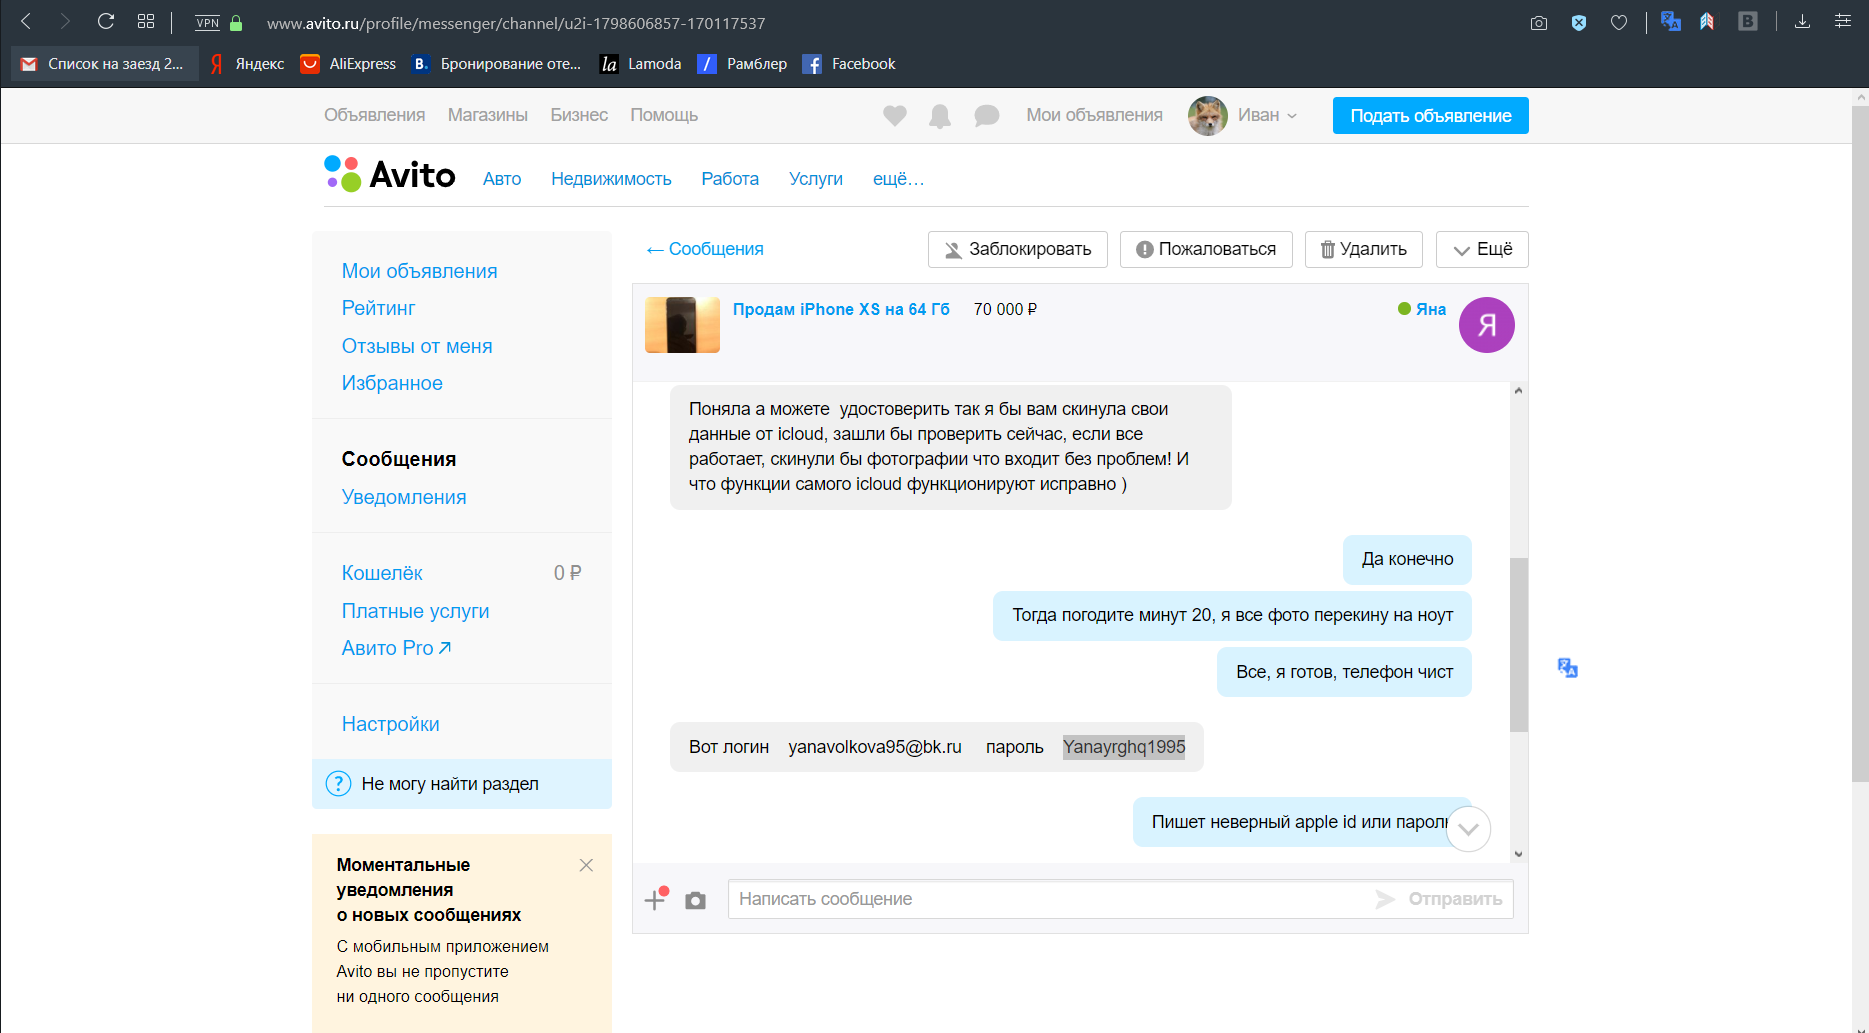
Task: Toggle the VPN badge in address bar
Action: pyautogui.click(x=208, y=23)
